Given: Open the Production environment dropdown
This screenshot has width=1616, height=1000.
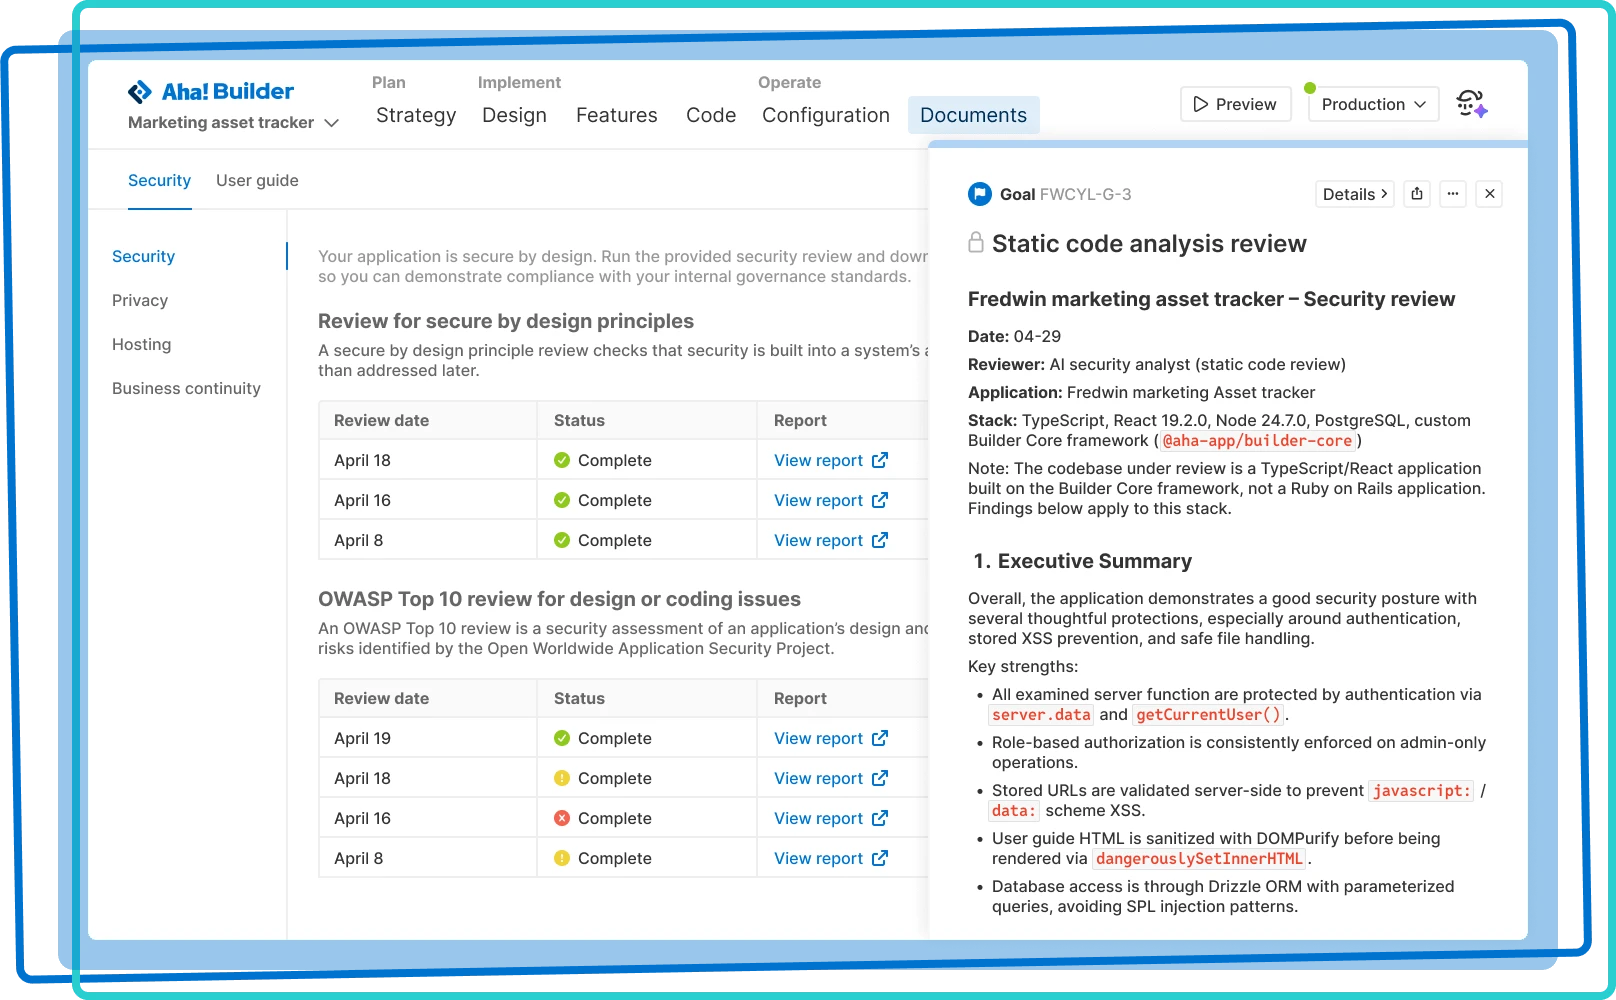Looking at the screenshot, I should click(x=1373, y=104).
